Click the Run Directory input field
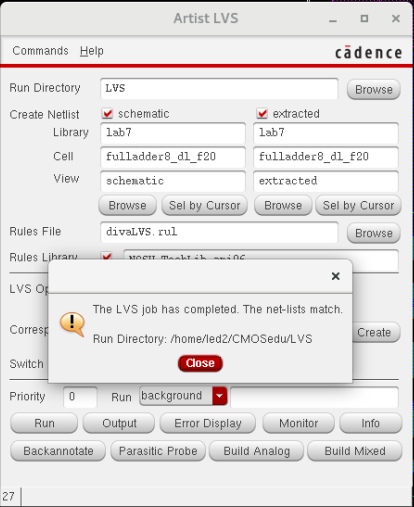The image size is (414, 507). pyautogui.click(x=219, y=89)
